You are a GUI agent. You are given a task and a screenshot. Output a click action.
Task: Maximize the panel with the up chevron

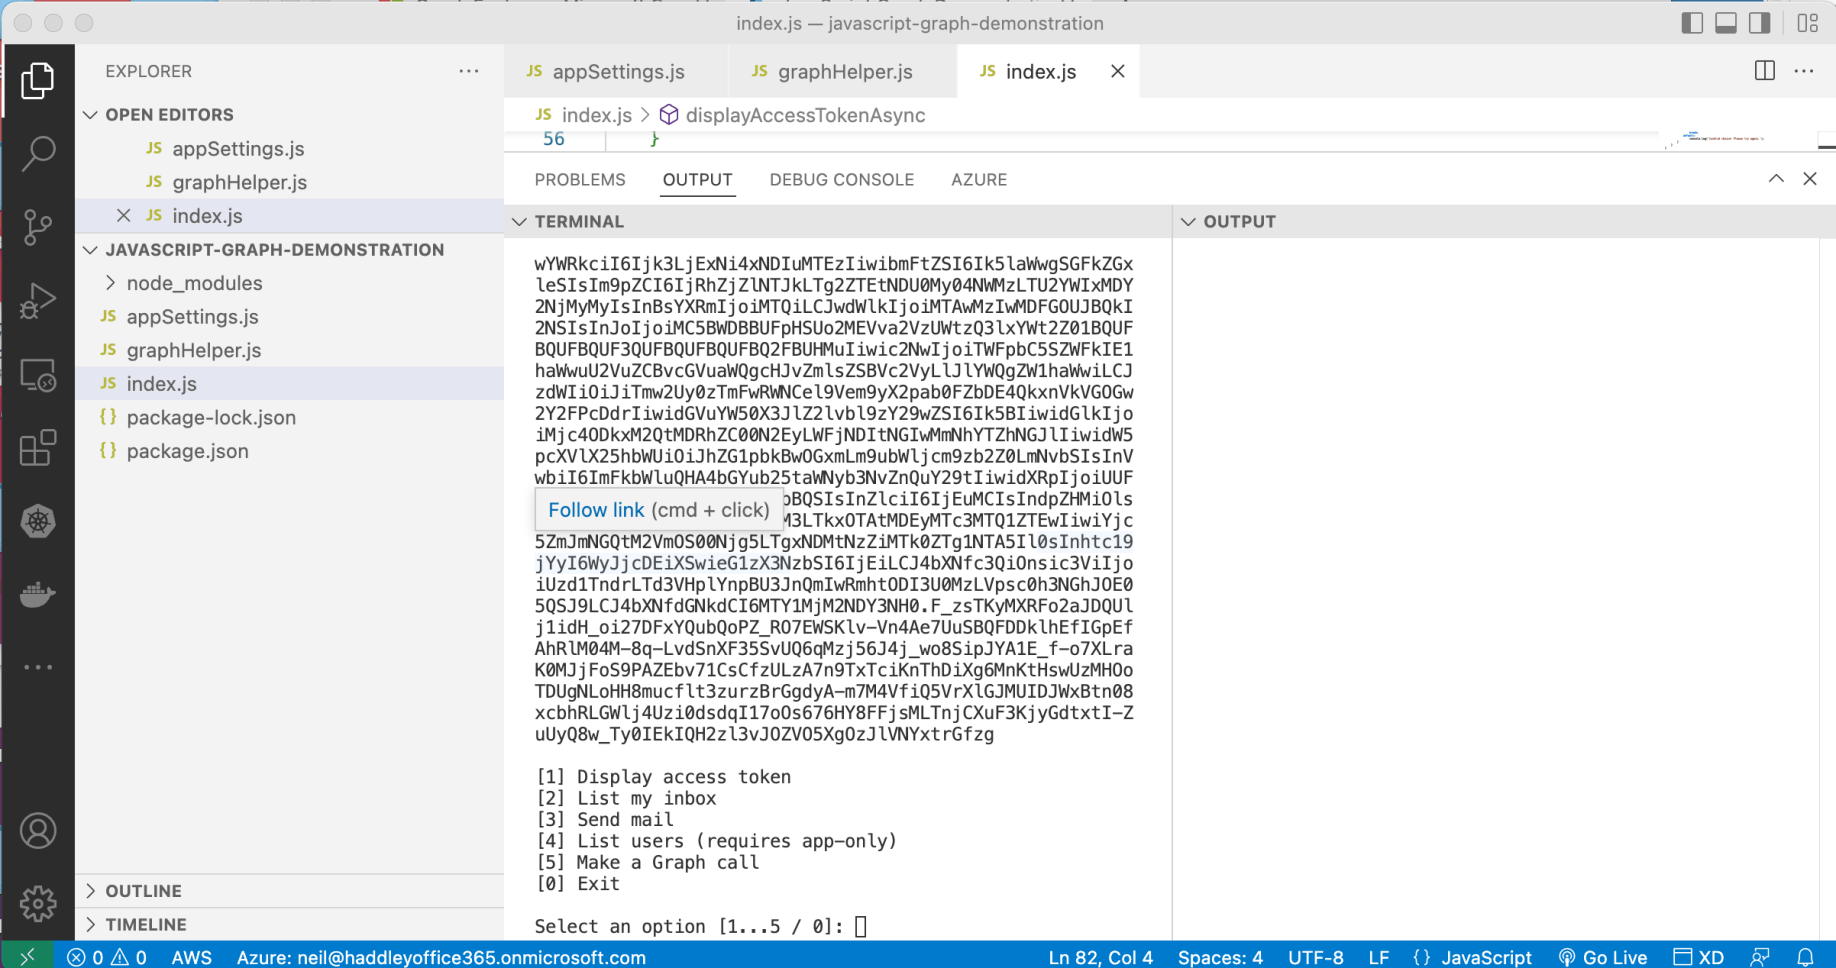1776,179
